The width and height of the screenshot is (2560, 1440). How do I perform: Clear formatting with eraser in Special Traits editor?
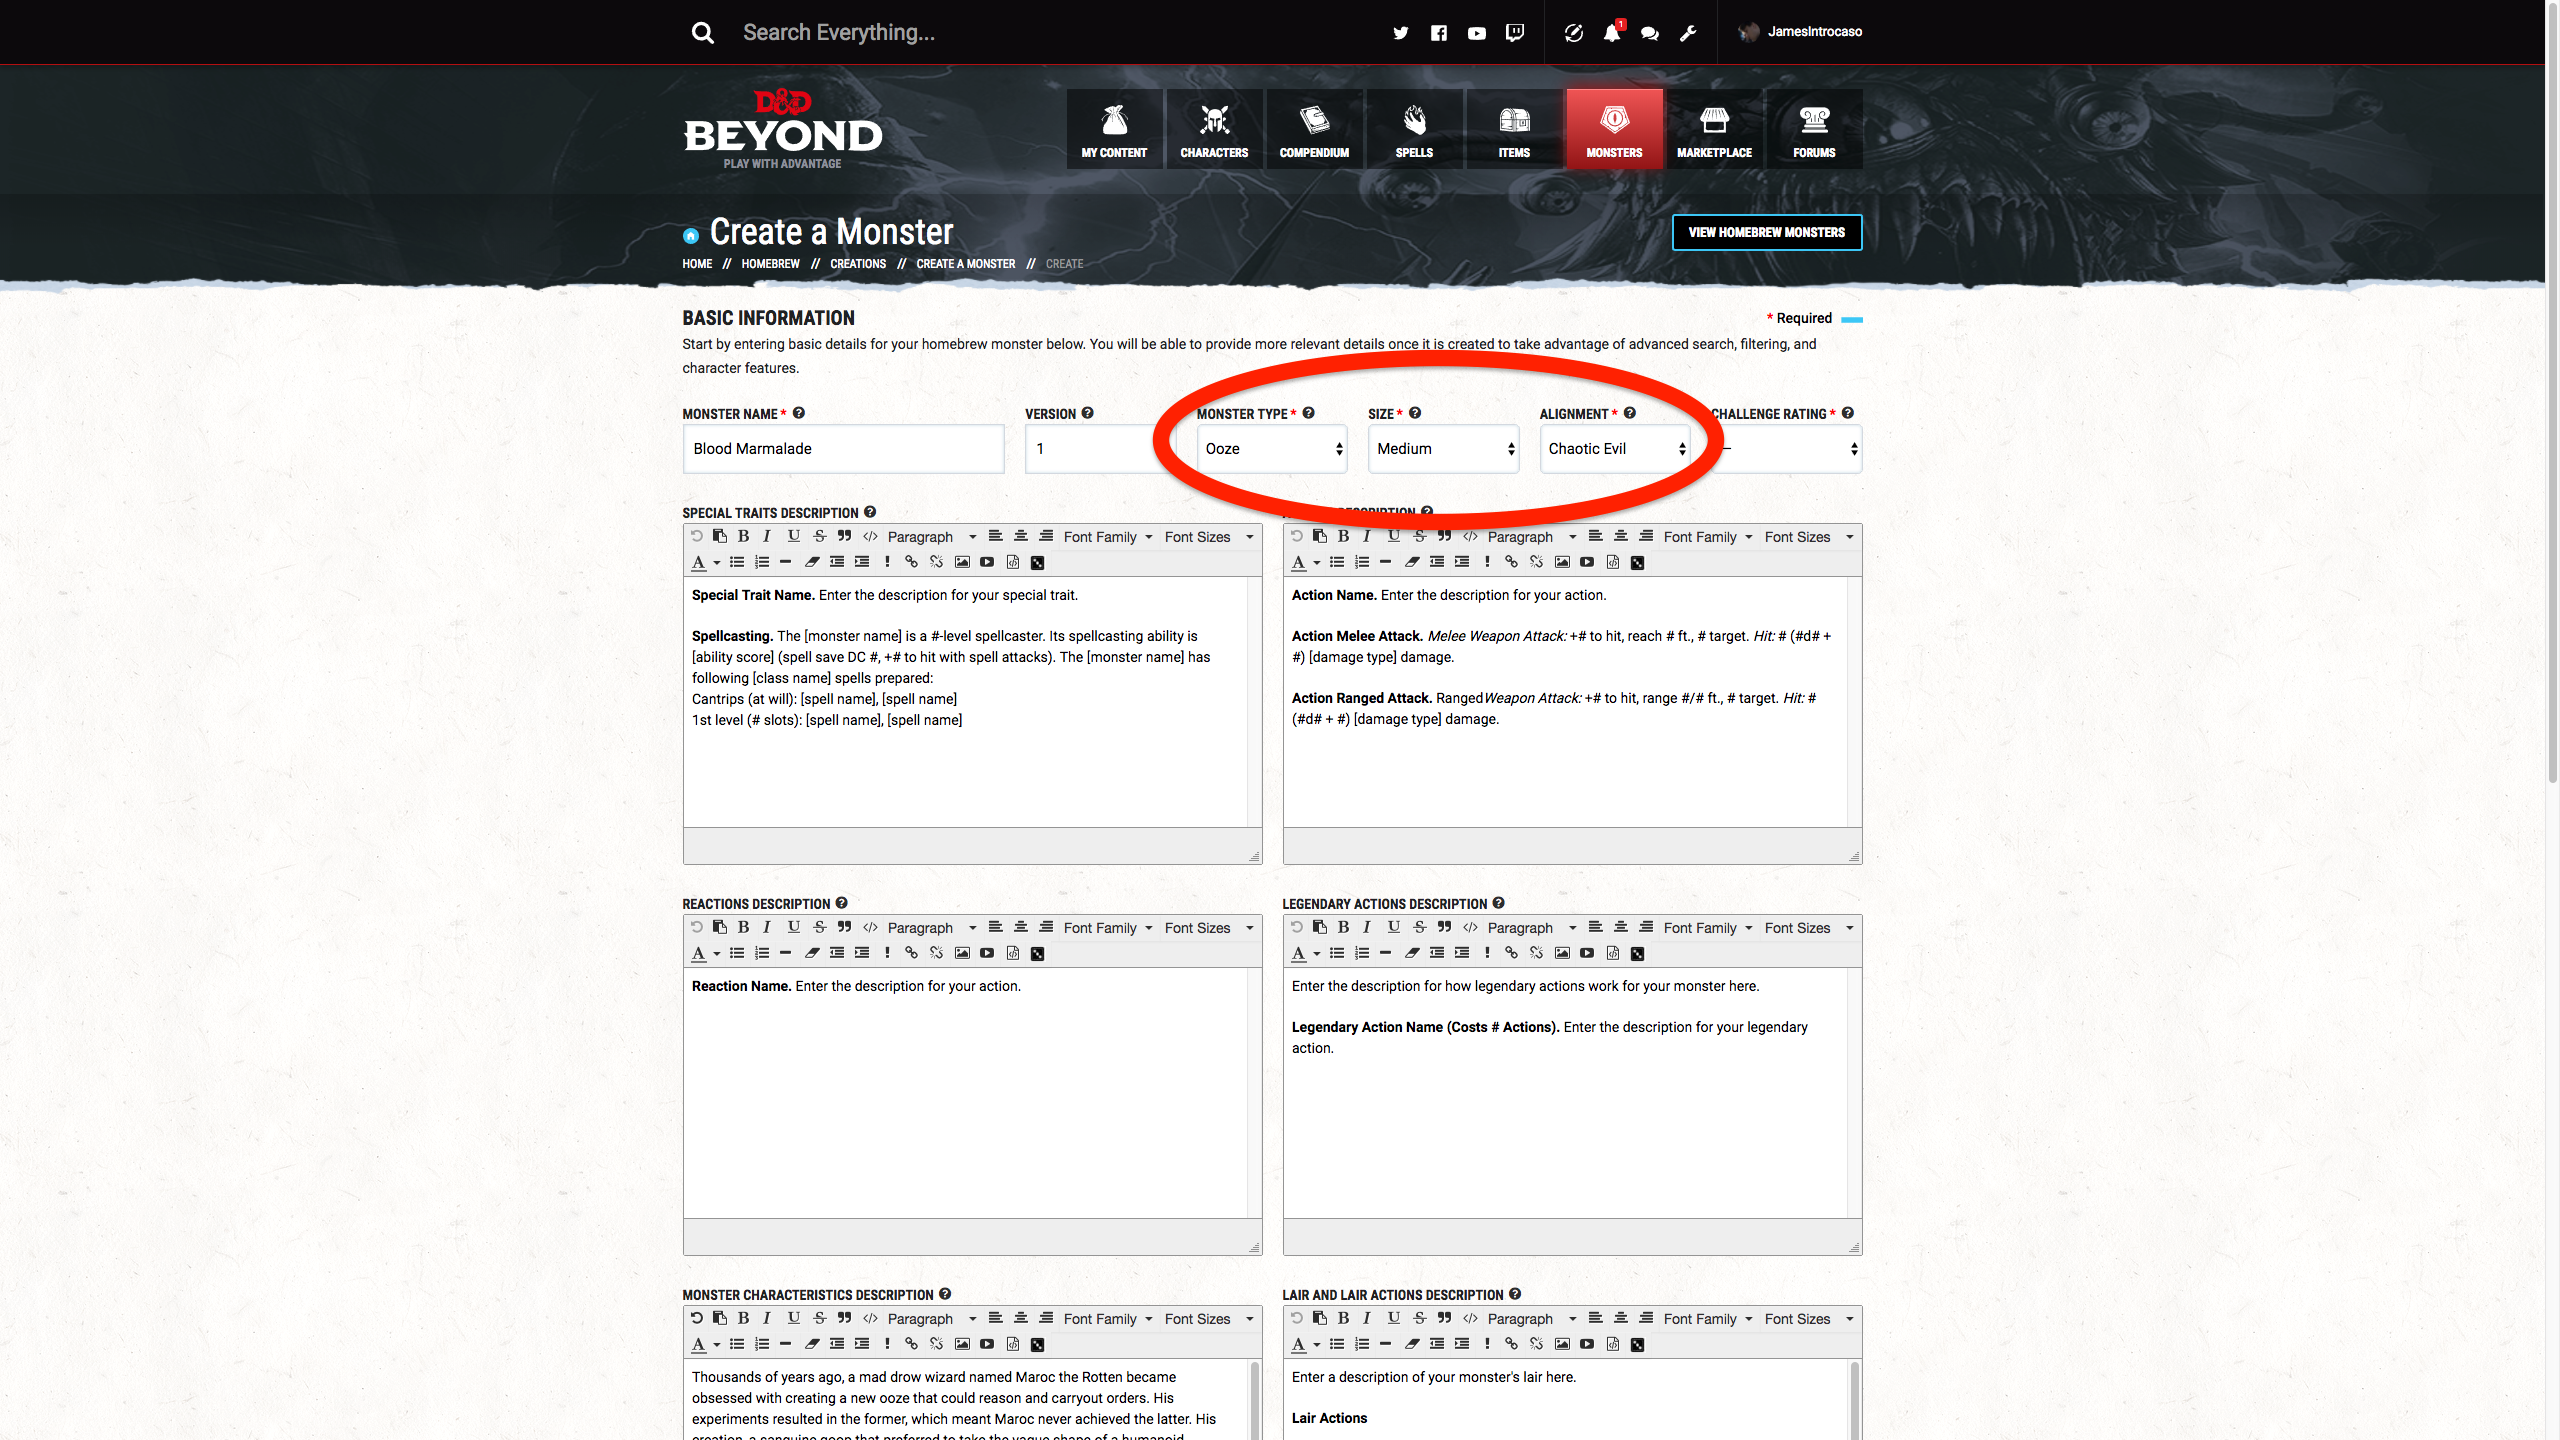[812, 562]
